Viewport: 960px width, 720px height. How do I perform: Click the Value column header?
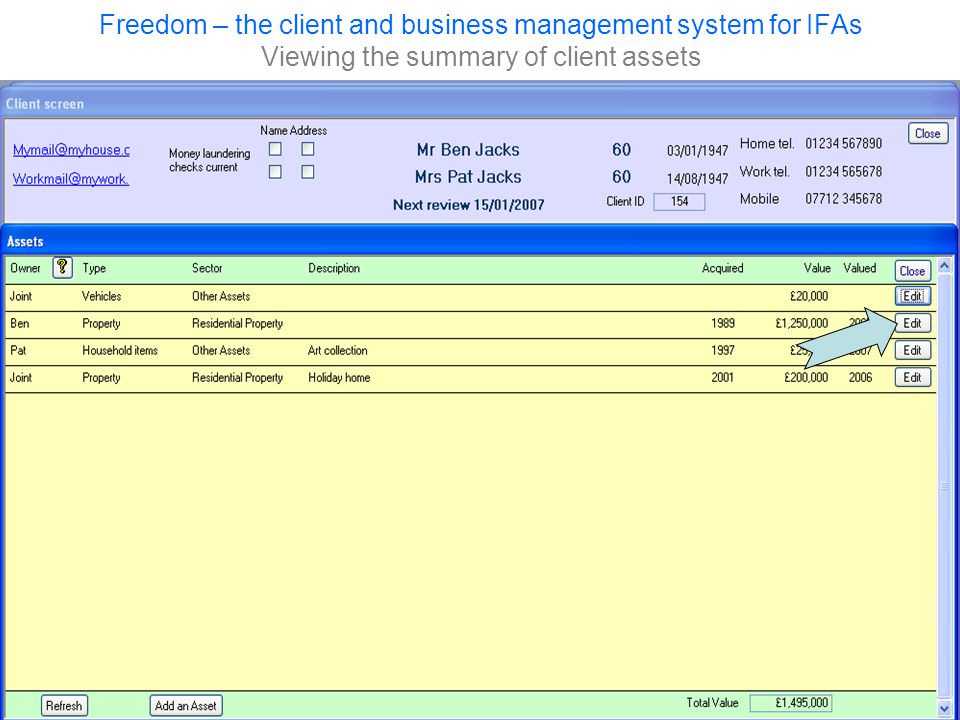pos(817,268)
